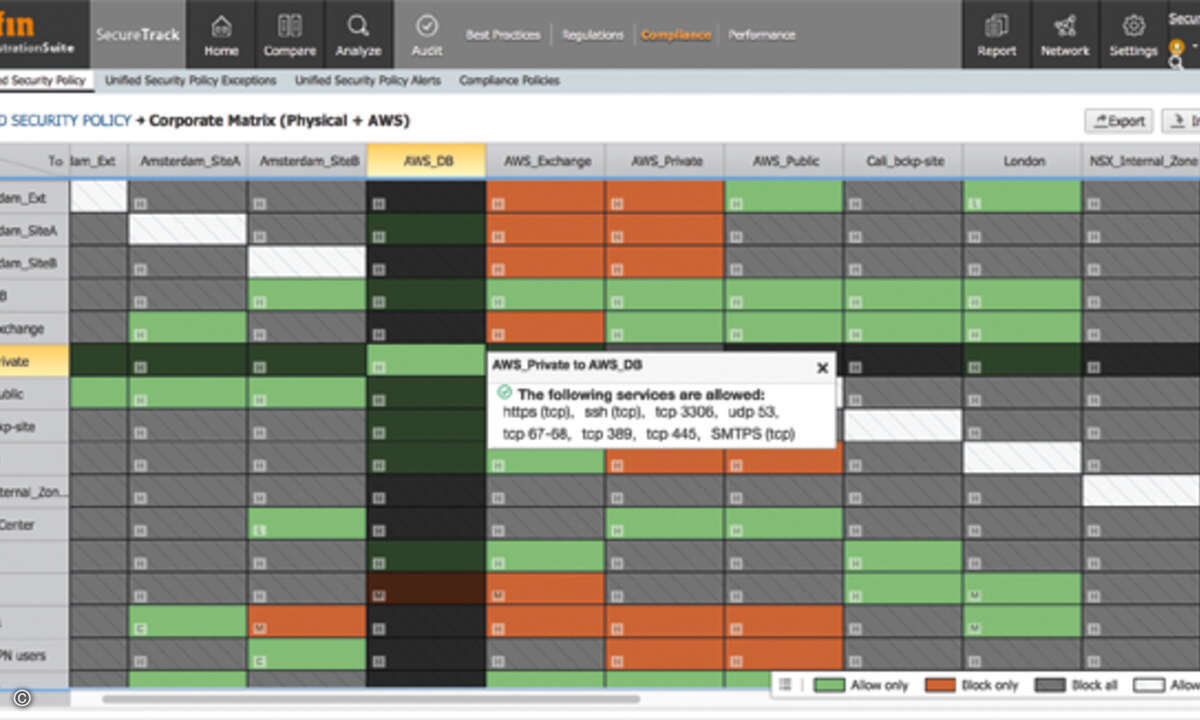Select the Amsterdam_SiteB column header
Image resolution: width=1200 pixels, height=720 pixels.
(308, 160)
